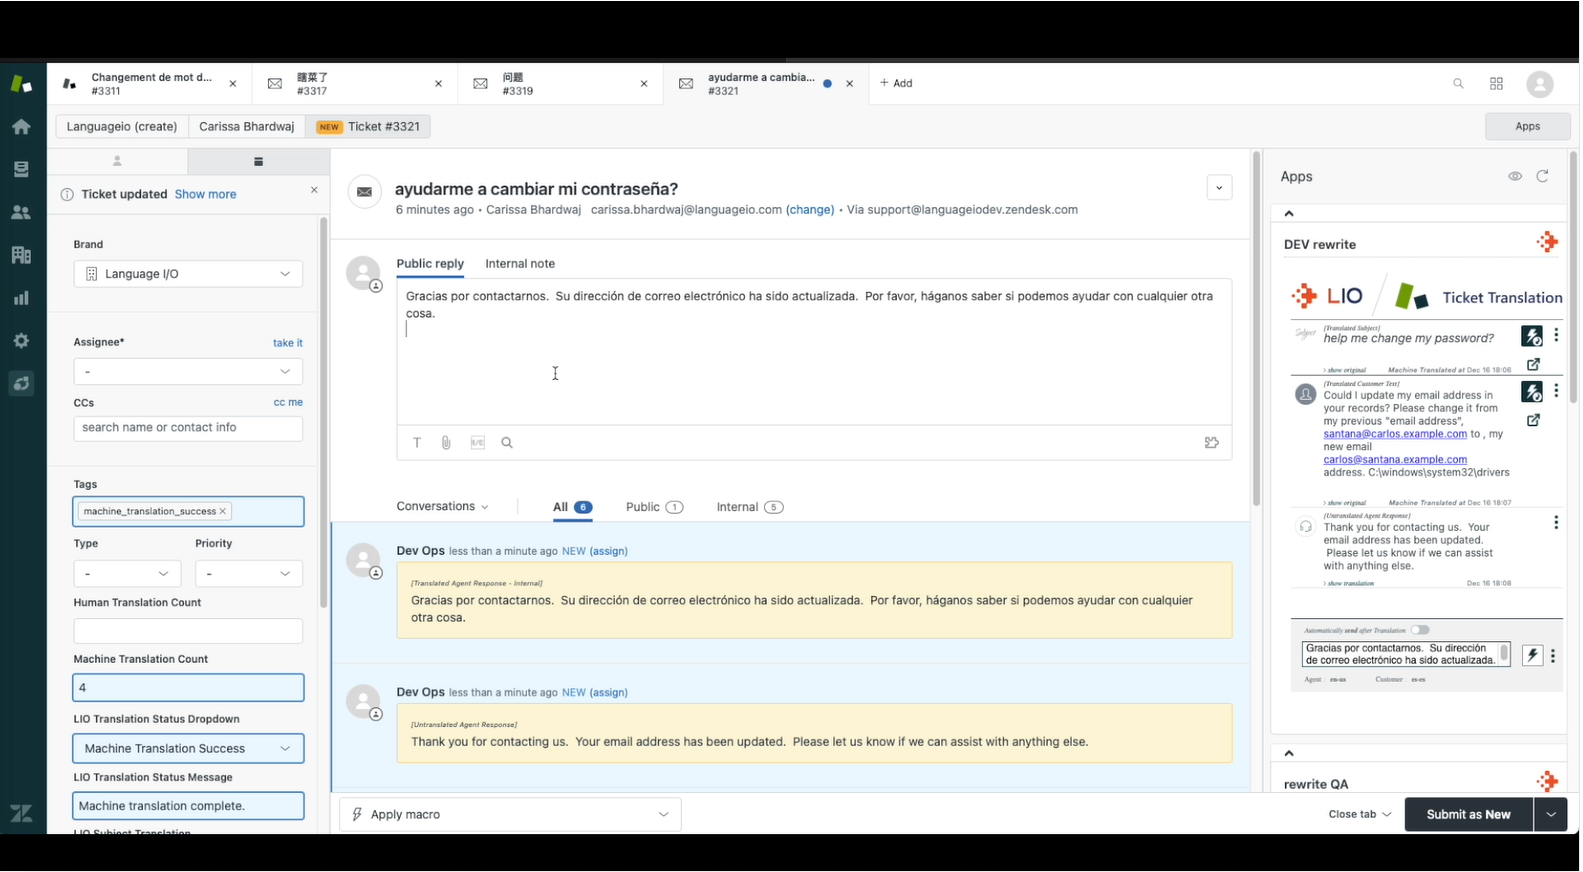The width and height of the screenshot is (1583, 872).
Task: Click the Languageio (create) breadcrumb
Action: point(122,126)
